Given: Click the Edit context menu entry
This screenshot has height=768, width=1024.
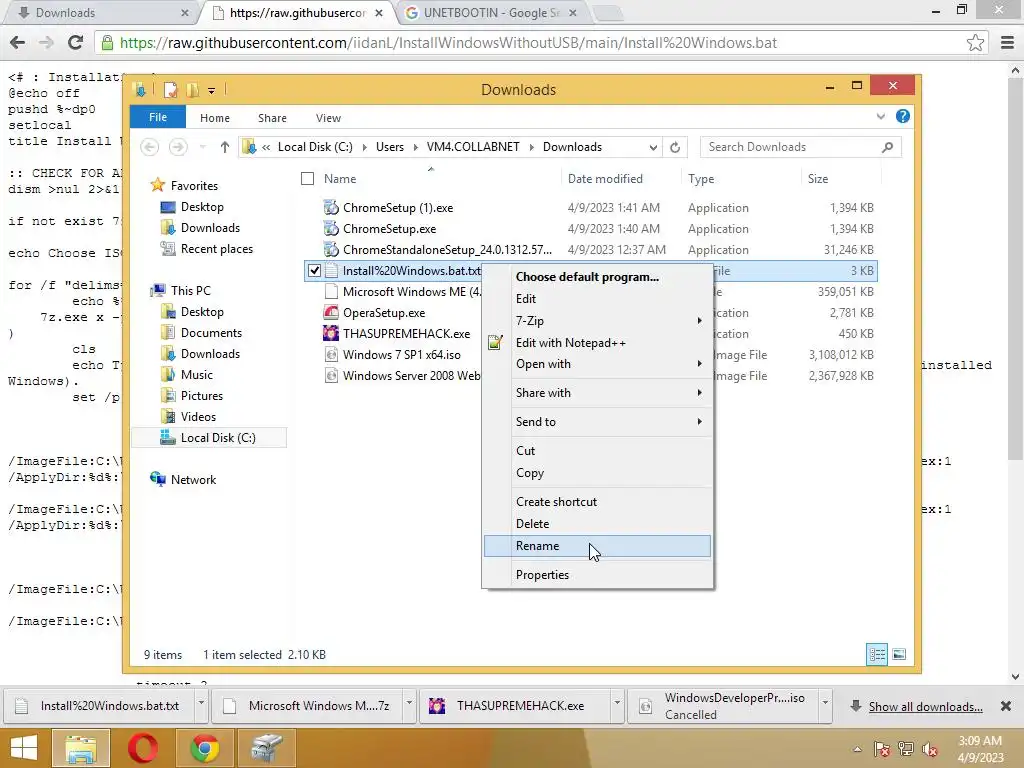Looking at the screenshot, I should pos(597,299).
